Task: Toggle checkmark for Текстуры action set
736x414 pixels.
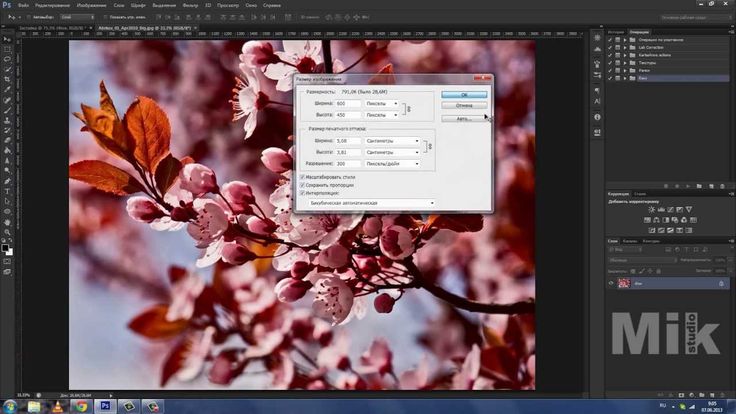Action: click(610, 62)
